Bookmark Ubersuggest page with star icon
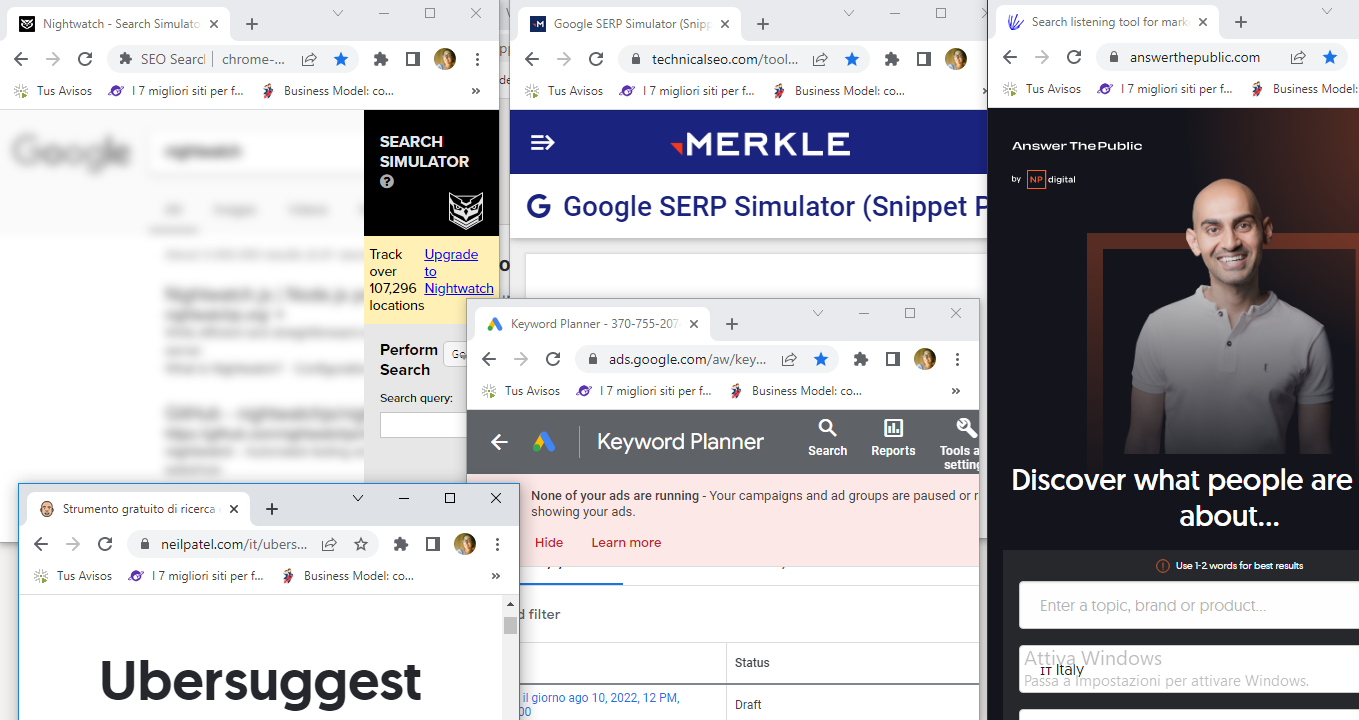Viewport: 1359px width, 720px height. coord(361,544)
